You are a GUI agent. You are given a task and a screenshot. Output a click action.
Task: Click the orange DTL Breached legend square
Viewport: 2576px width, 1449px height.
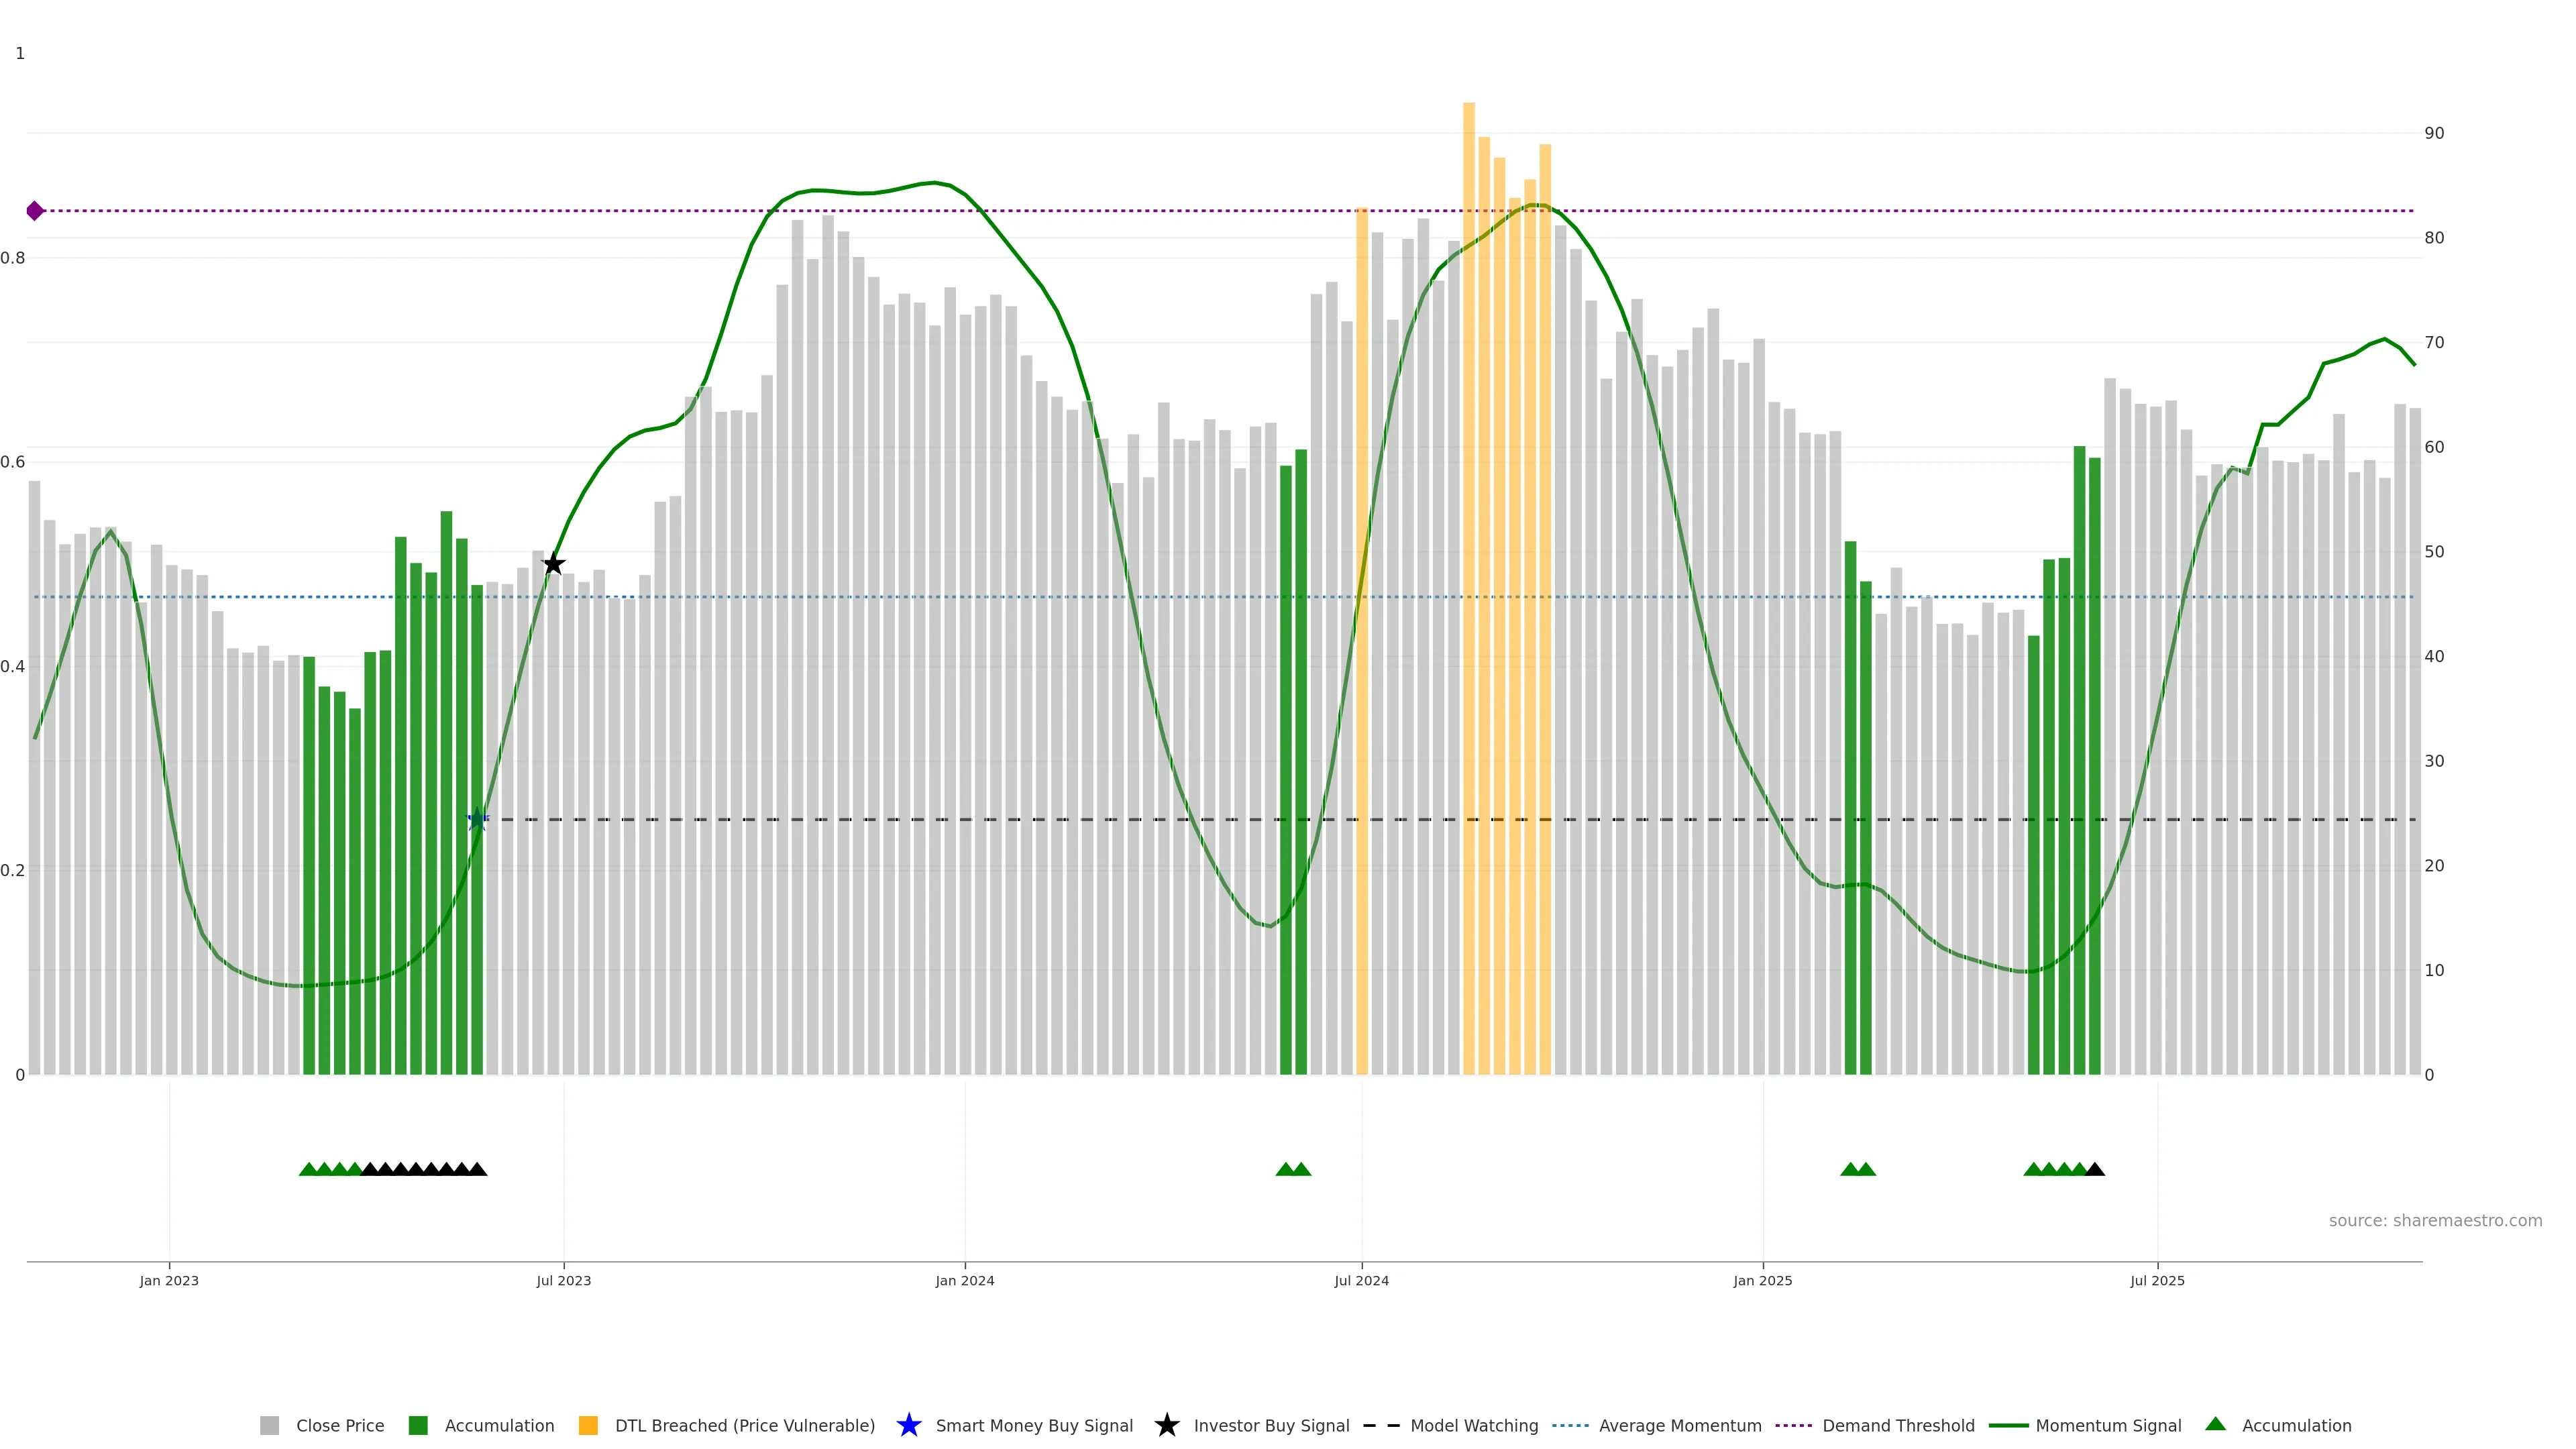coord(588,1426)
